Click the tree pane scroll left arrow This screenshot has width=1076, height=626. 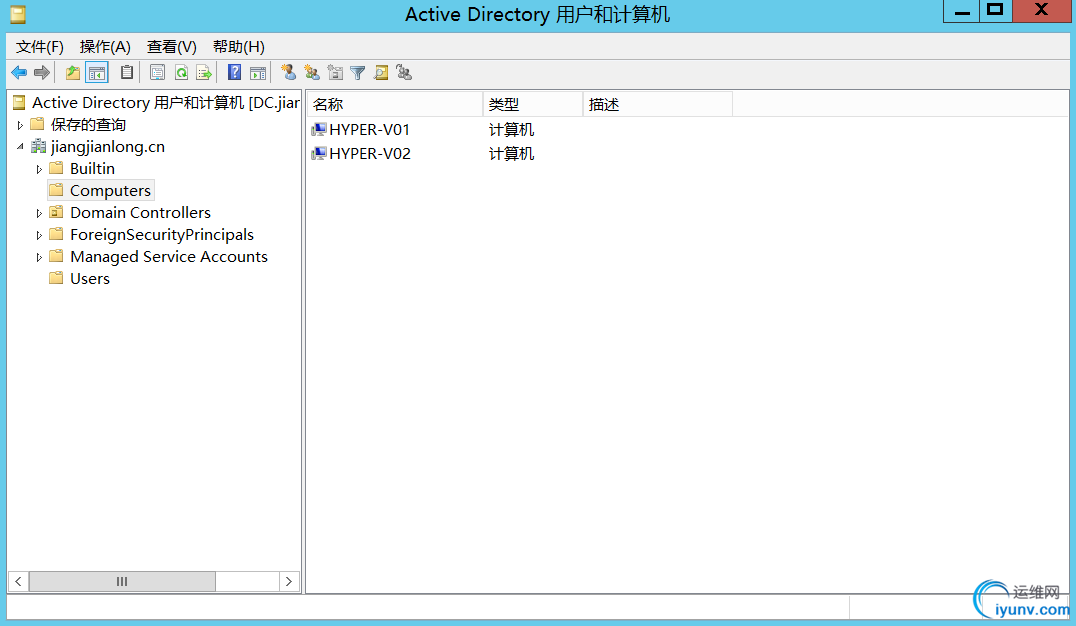click(19, 581)
